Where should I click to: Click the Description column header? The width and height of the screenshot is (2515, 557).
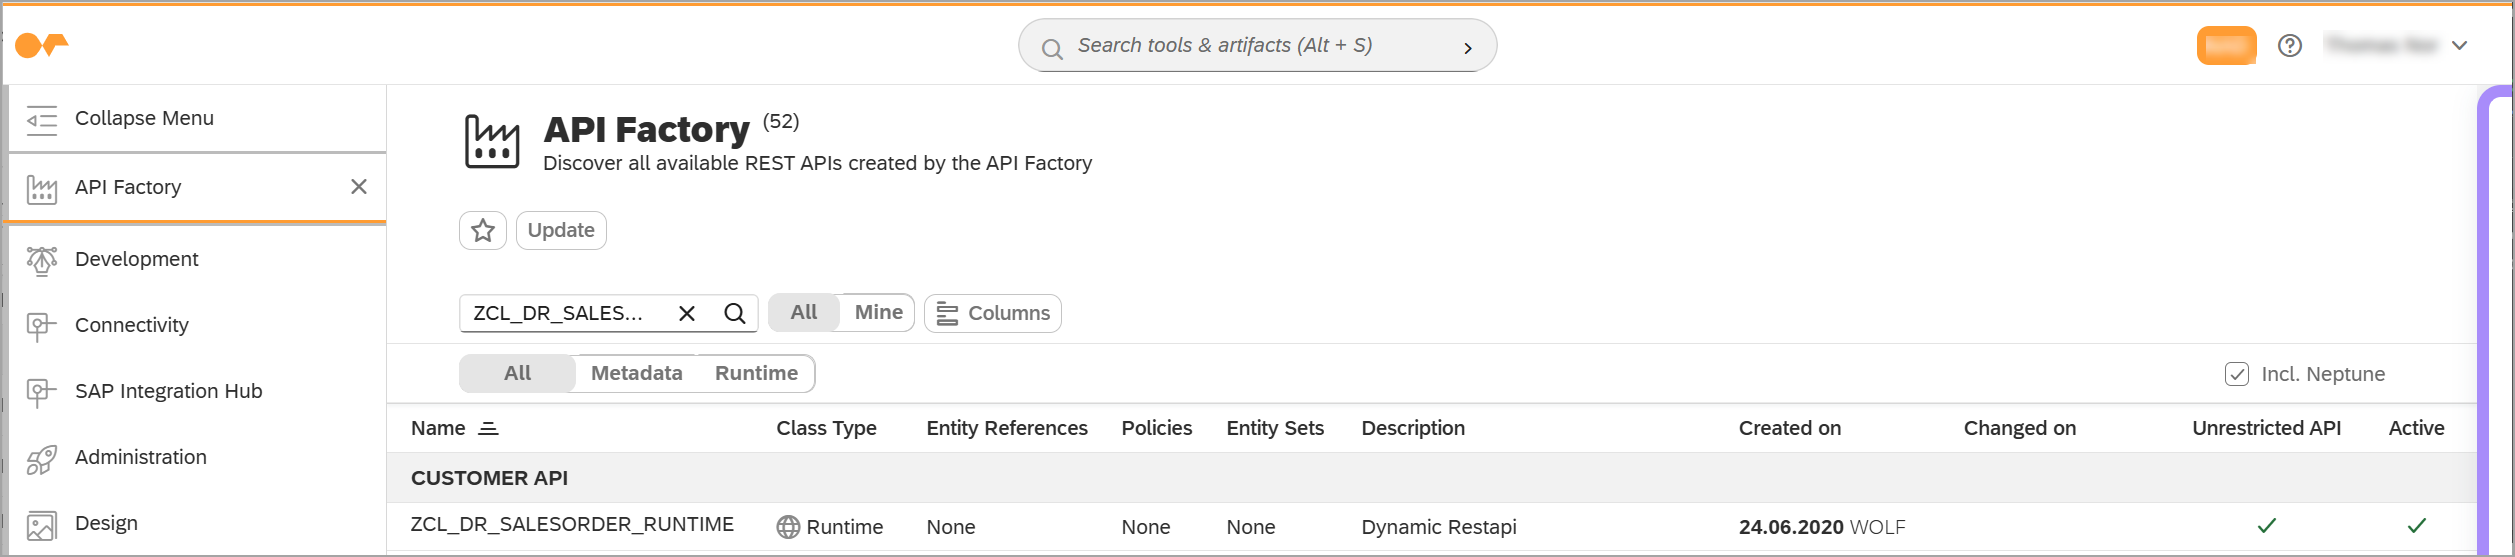pyautogui.click(x=1413, y=428)
